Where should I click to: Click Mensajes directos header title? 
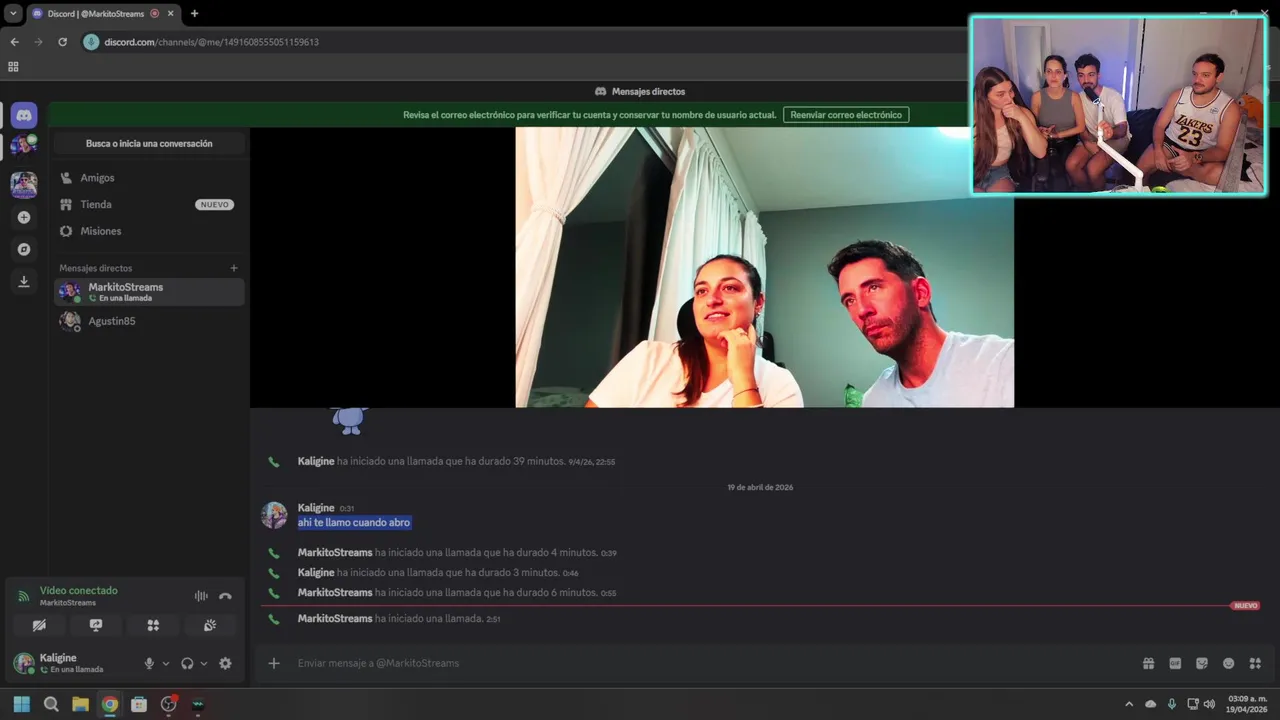(648, 91)
